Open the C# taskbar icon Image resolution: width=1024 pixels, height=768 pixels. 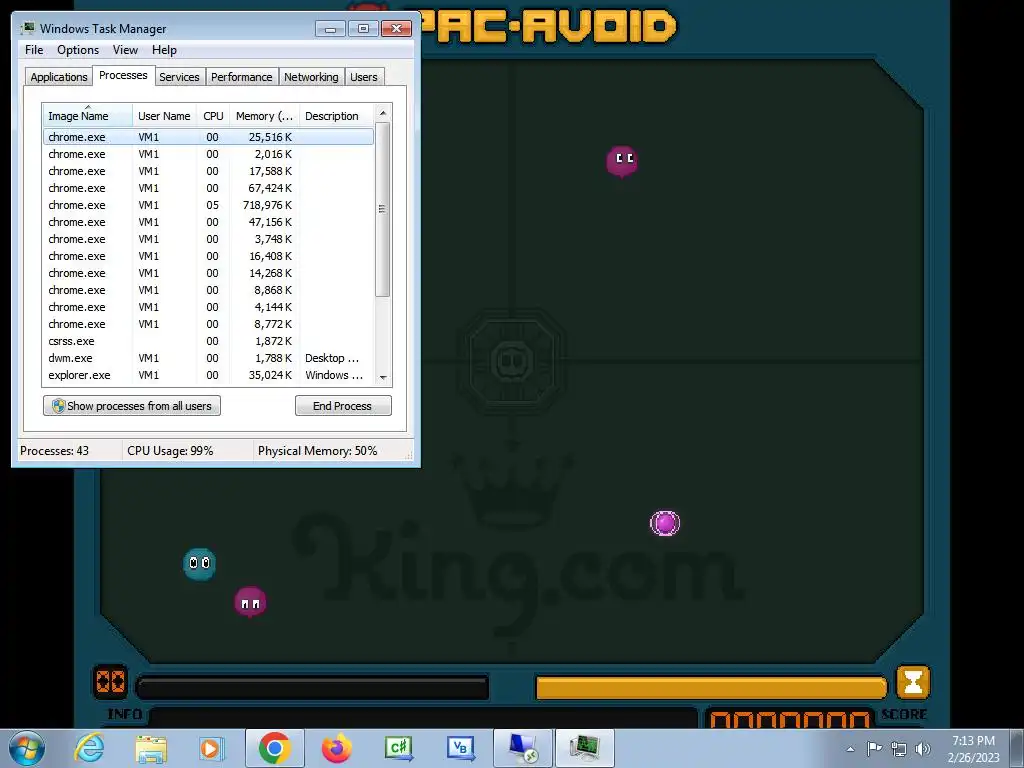pyautogui.click(x=399, y=748)
